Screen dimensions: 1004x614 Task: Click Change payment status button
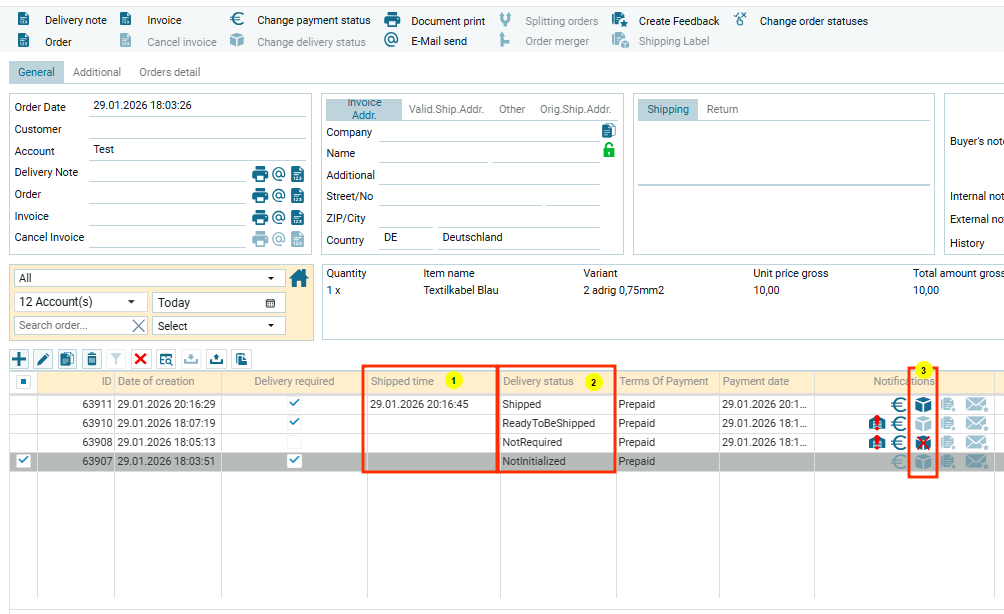[300, 20]
